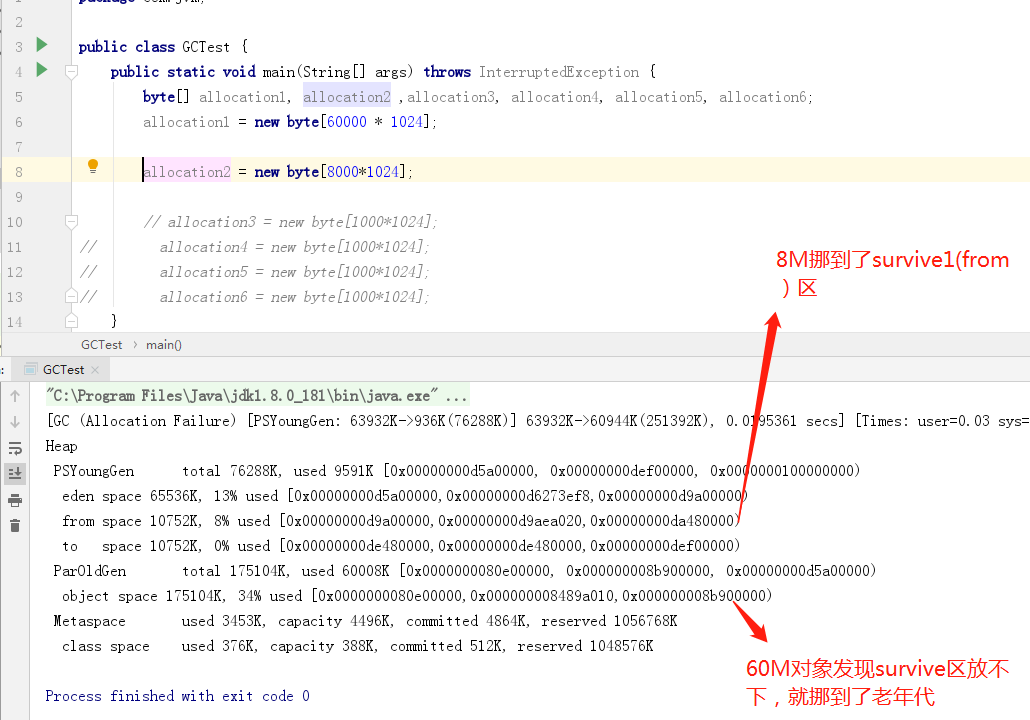The height and width of the screenshot is (720, 1030).
Task: Click line number 10 in the gutter
Action: pyautogui.click(x=14, y=222)
